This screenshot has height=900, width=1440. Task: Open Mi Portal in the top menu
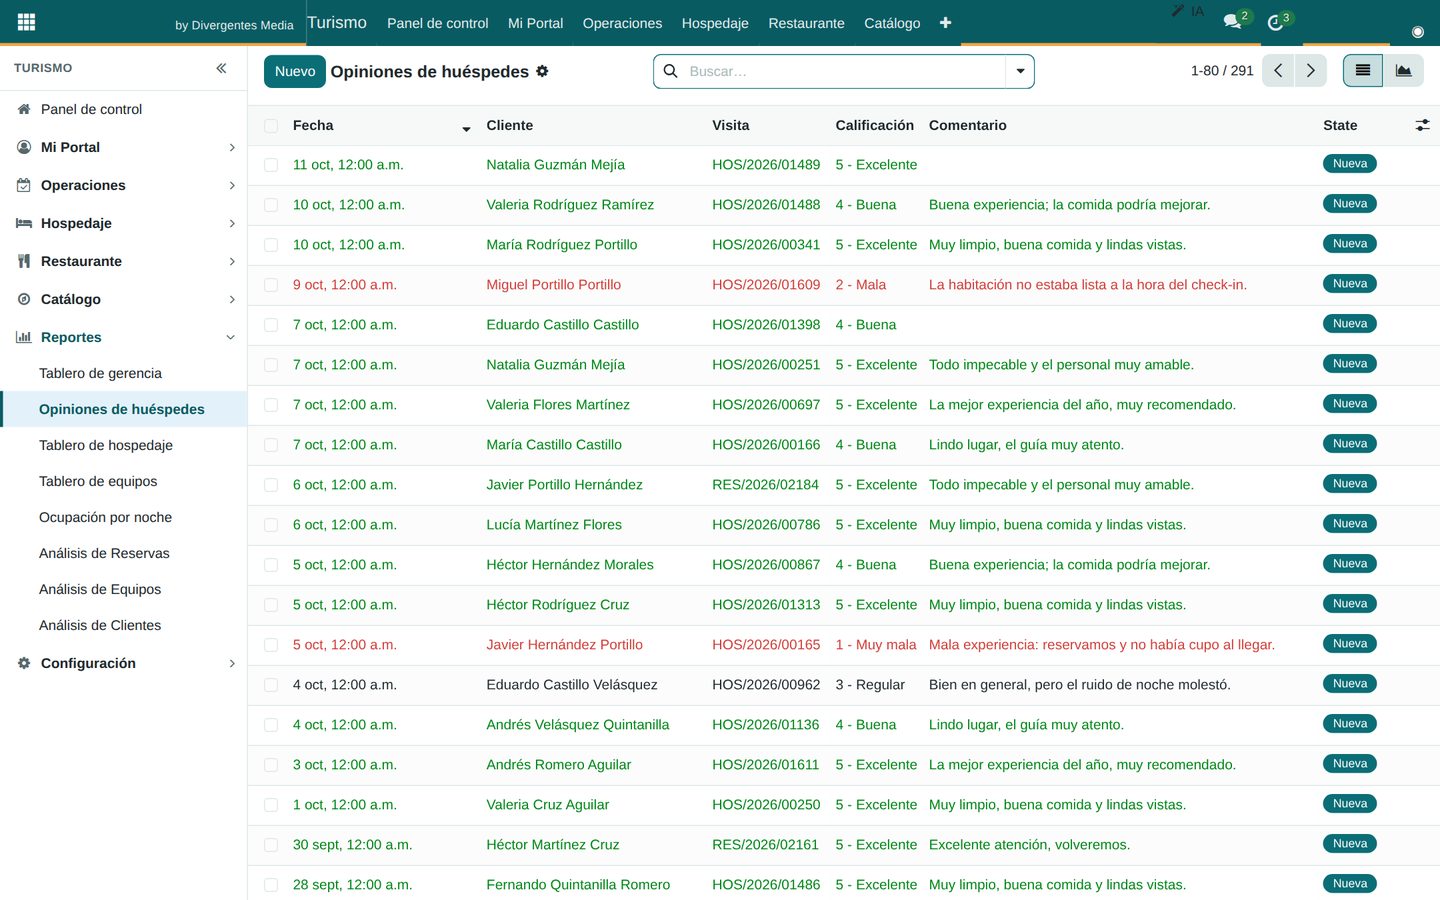coord(535,23)
